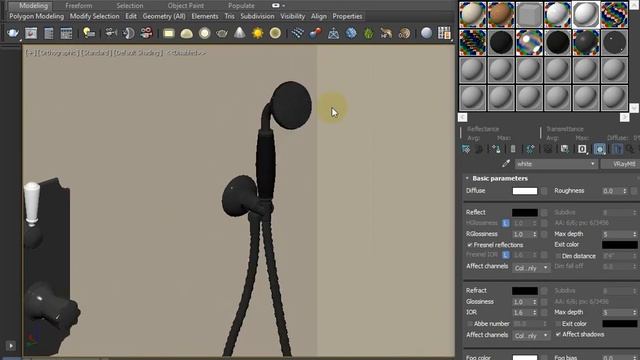Switch to the Selection ribbon tab
The width and height of the screenshot is (640, 360).
[x=129, y=6]
